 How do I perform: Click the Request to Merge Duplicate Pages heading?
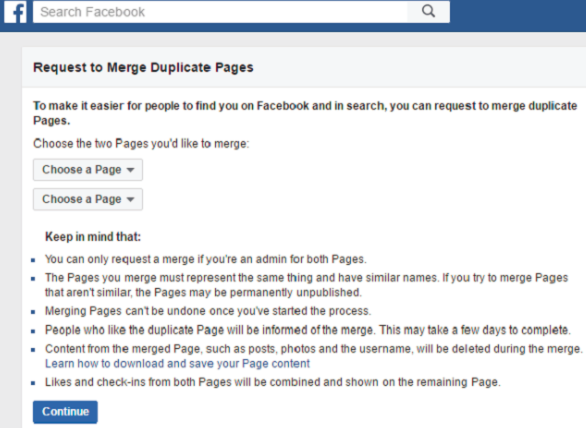coord(143,67)
